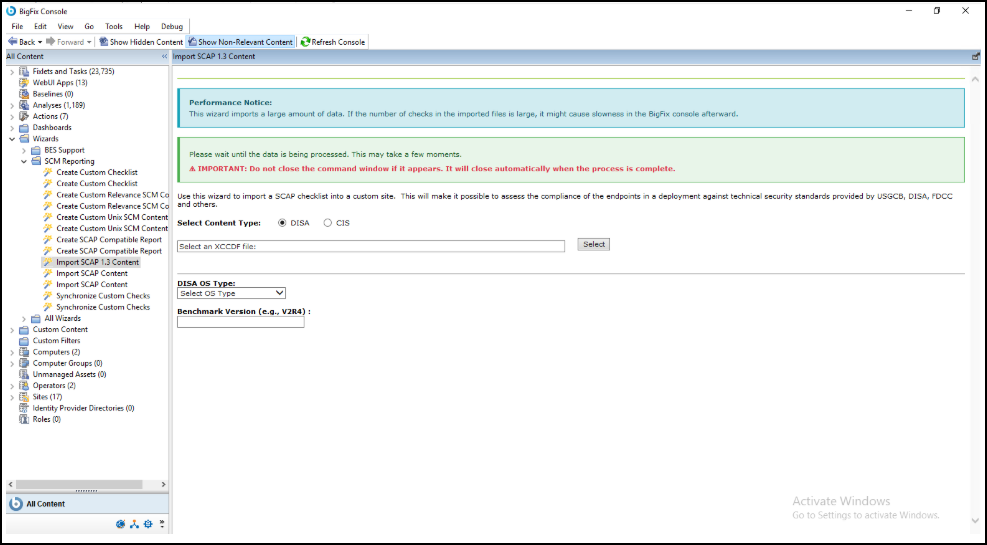Open the Select OS Type dropdown

pyautogui.click(x=231, y=293)
